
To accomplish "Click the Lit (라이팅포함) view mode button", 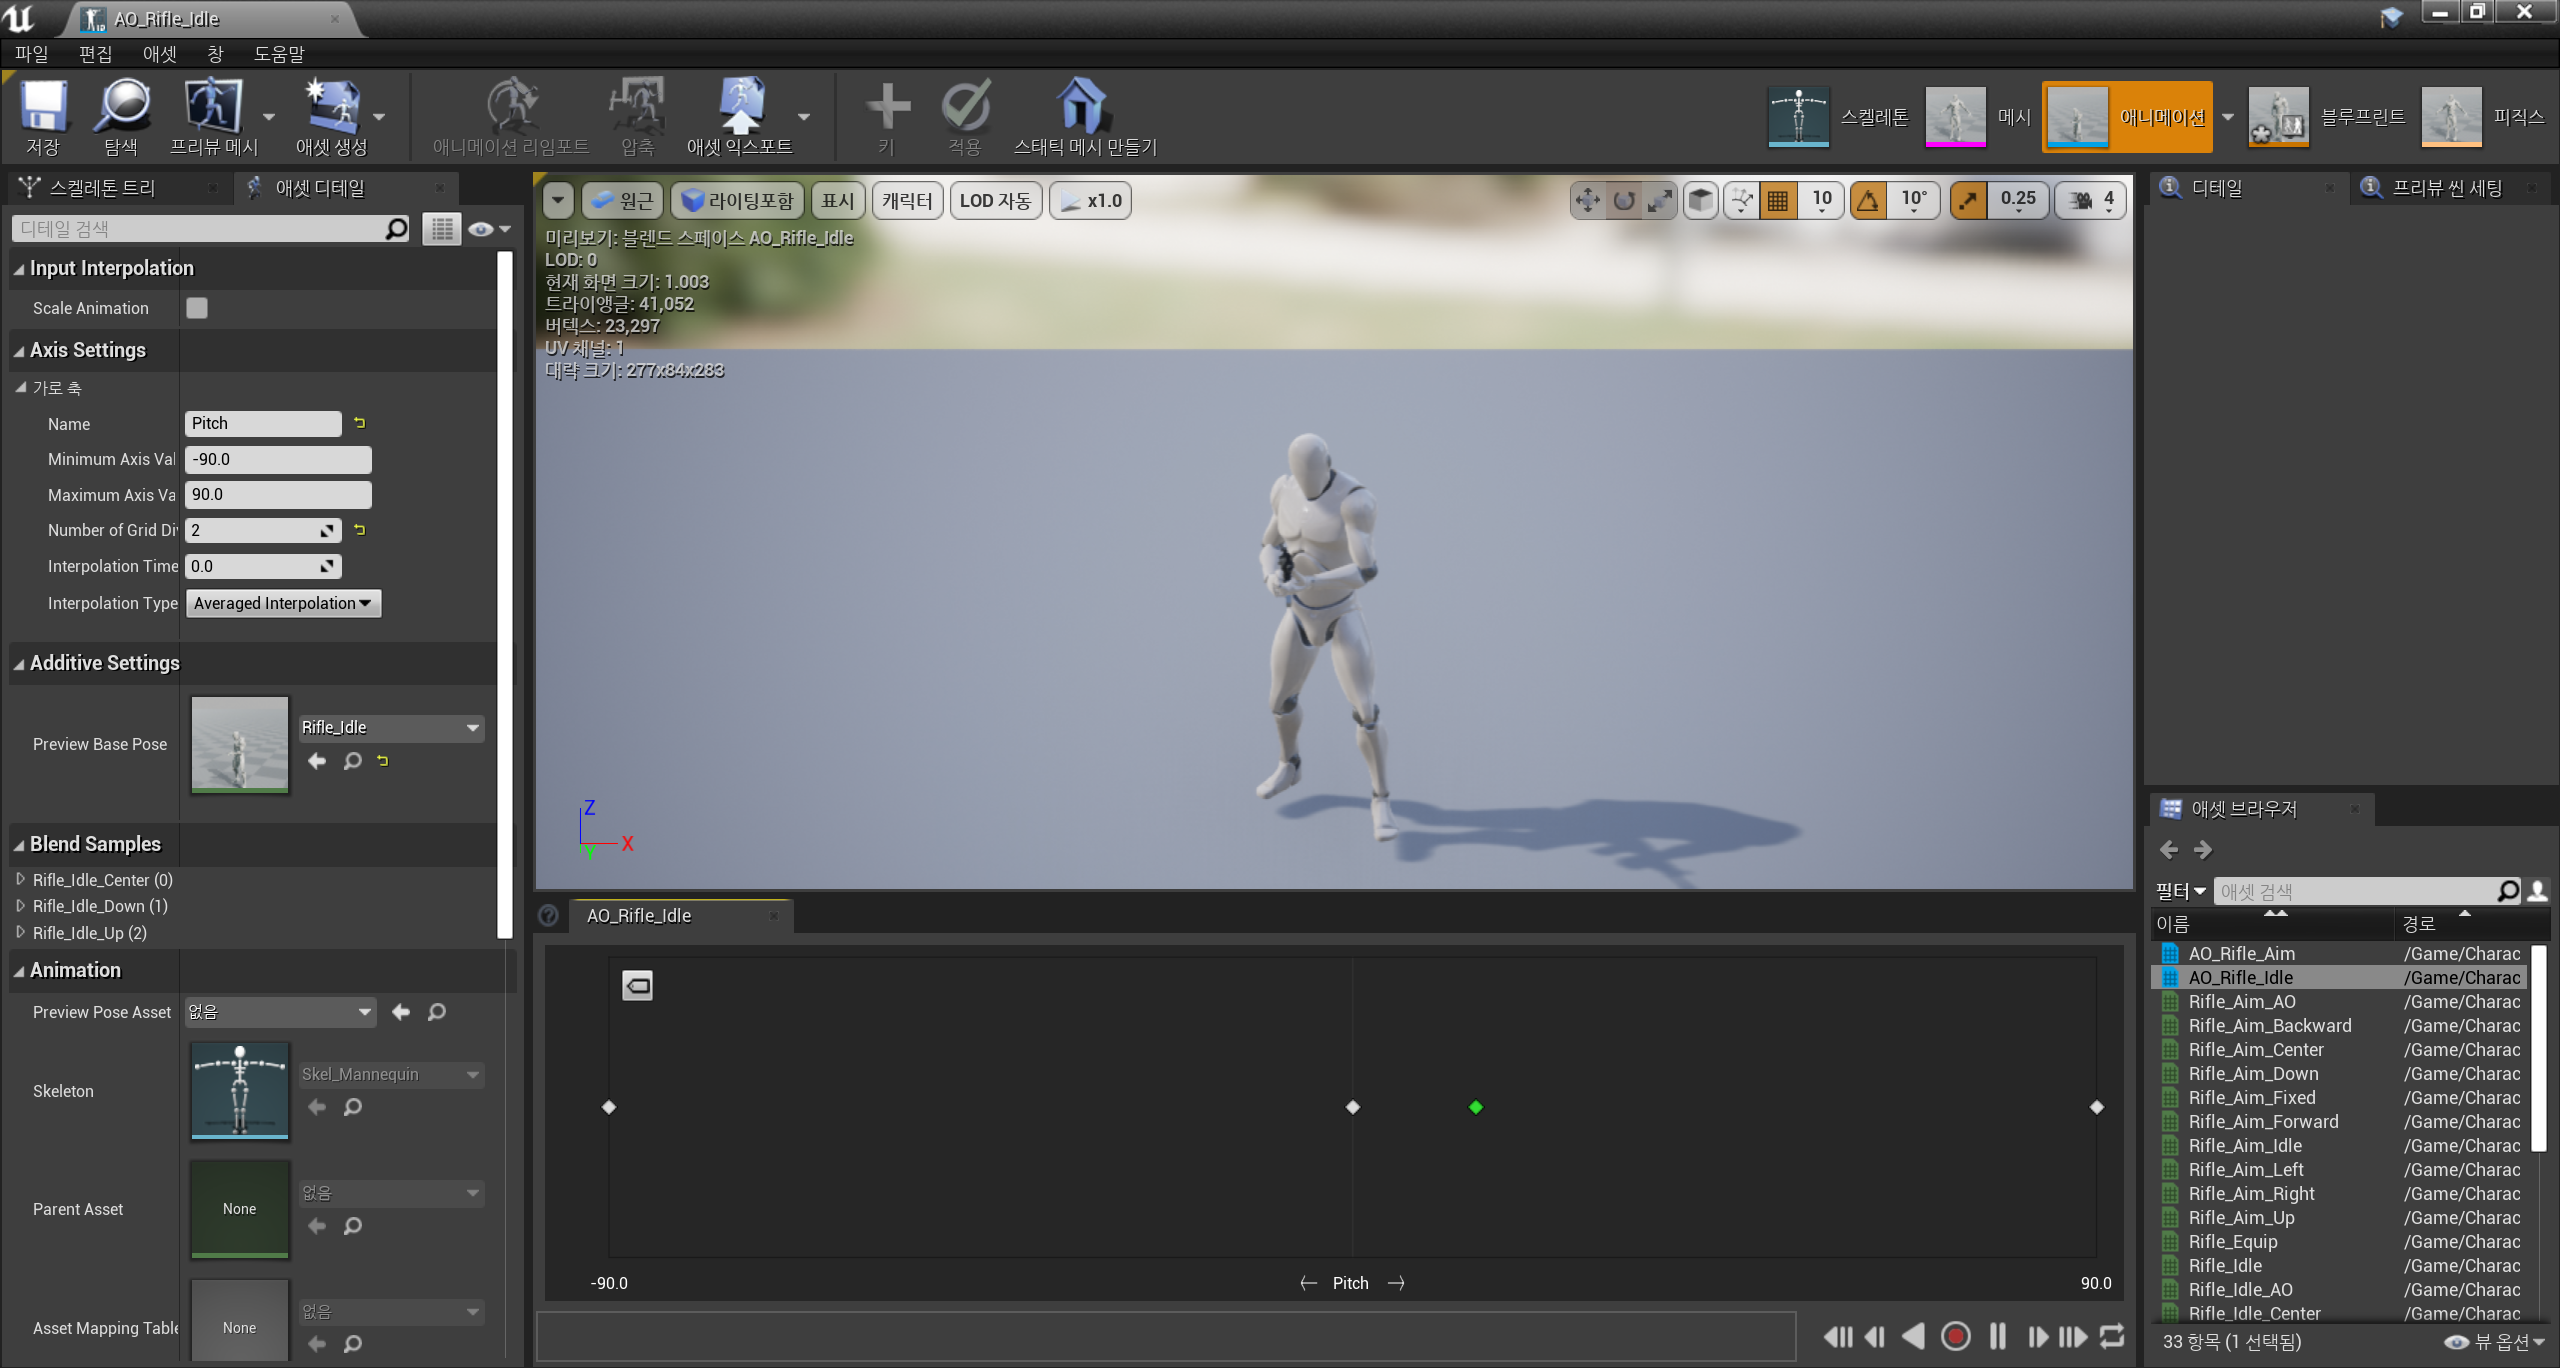I will 738,200.
